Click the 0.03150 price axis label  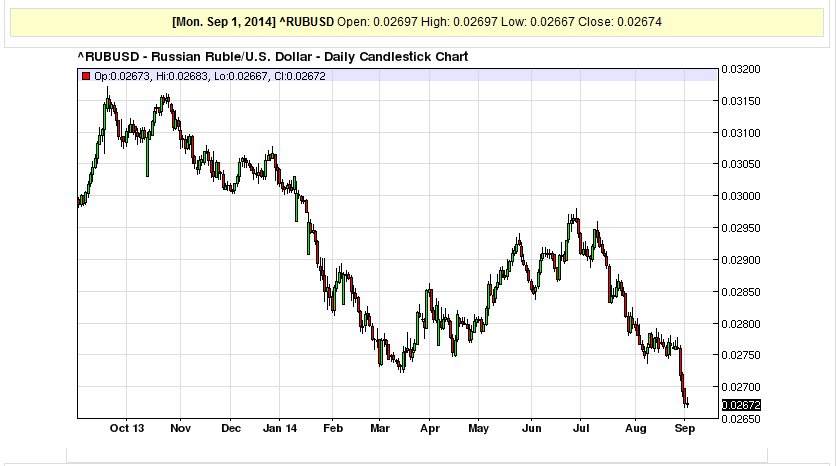tap(741, 101)
